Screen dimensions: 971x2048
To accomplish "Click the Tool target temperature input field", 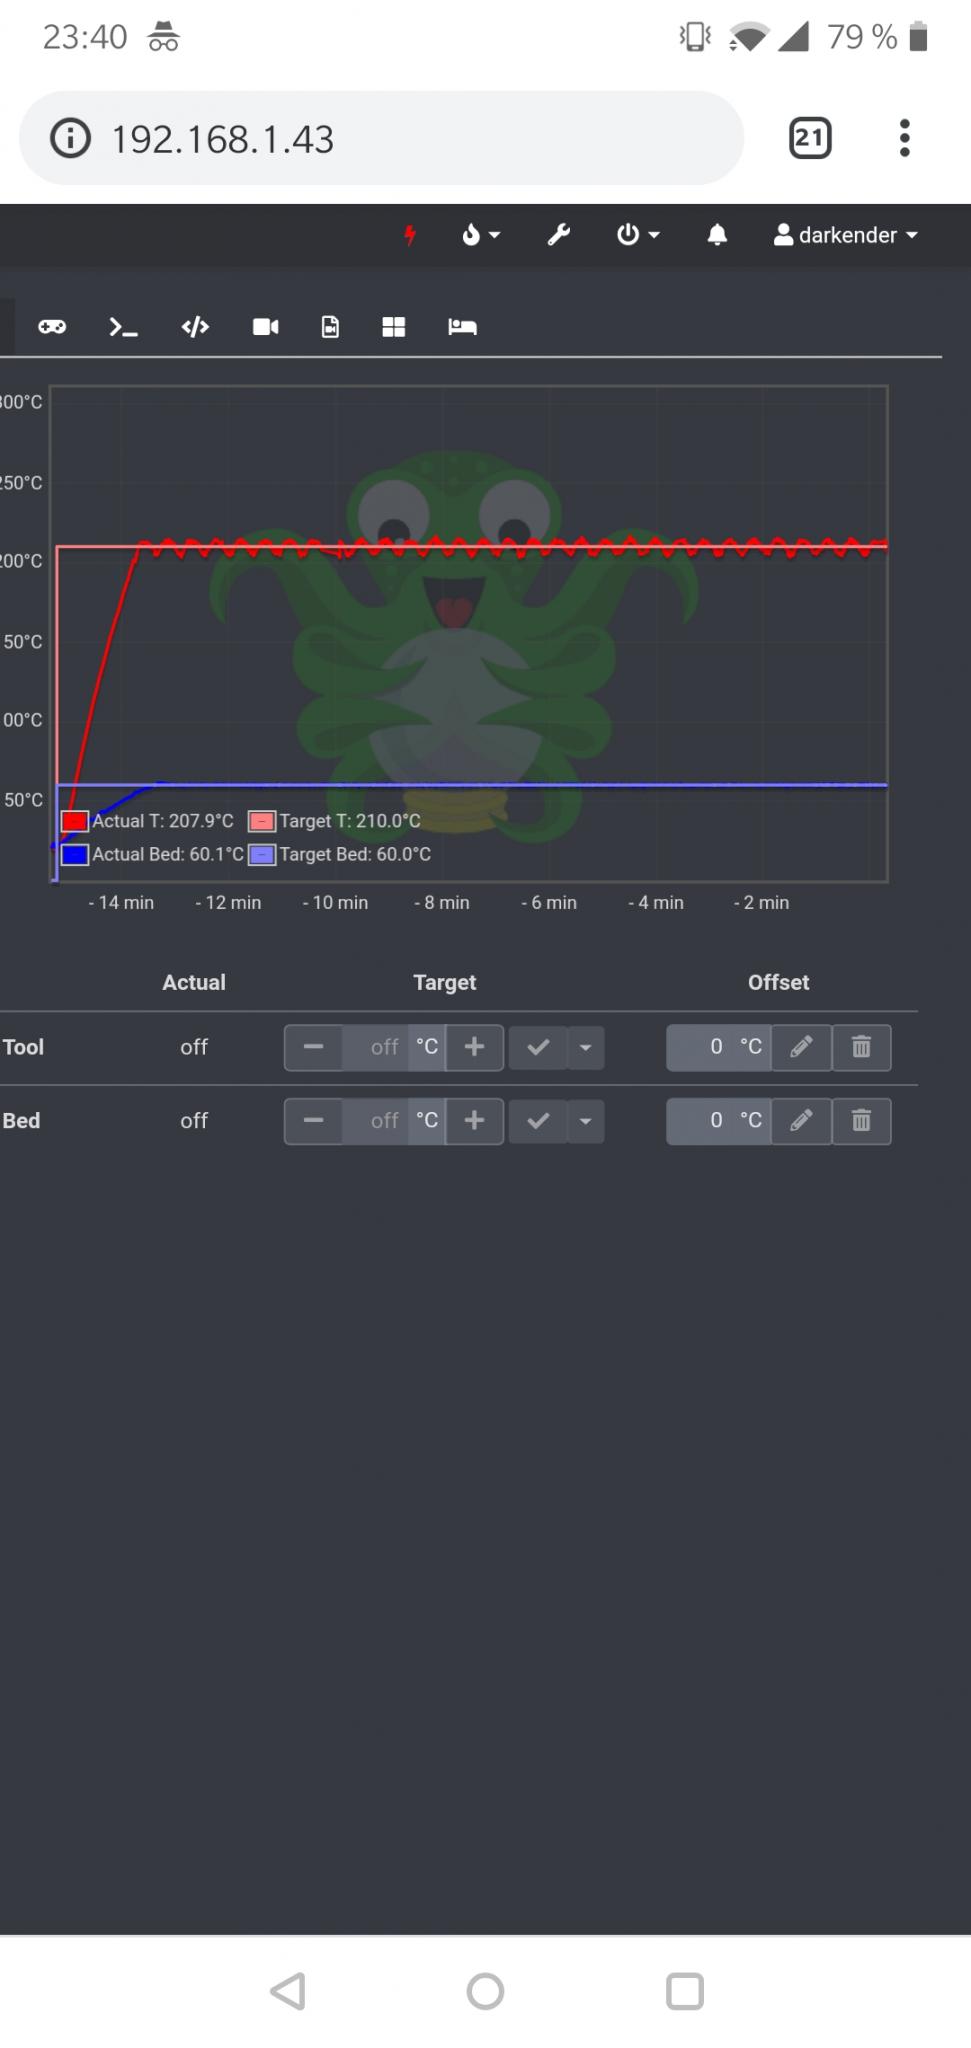I will coord(375,1047).
